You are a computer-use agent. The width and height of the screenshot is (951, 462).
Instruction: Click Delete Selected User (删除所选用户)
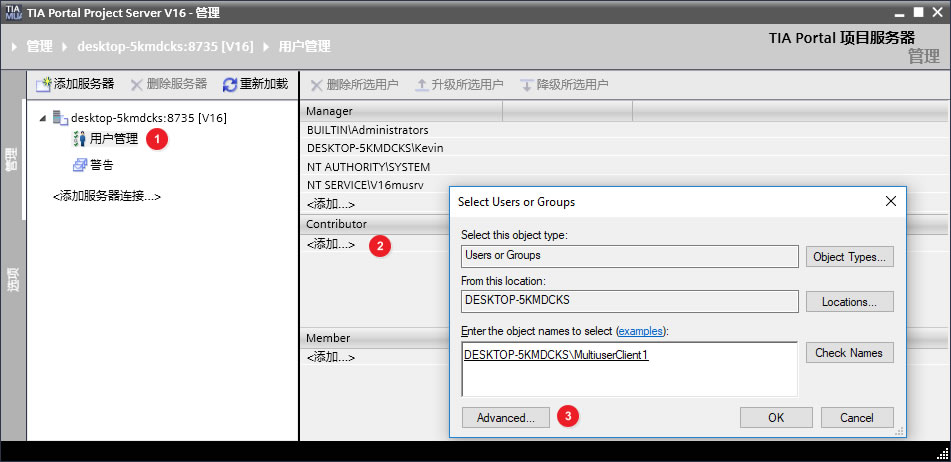(354, 85)
